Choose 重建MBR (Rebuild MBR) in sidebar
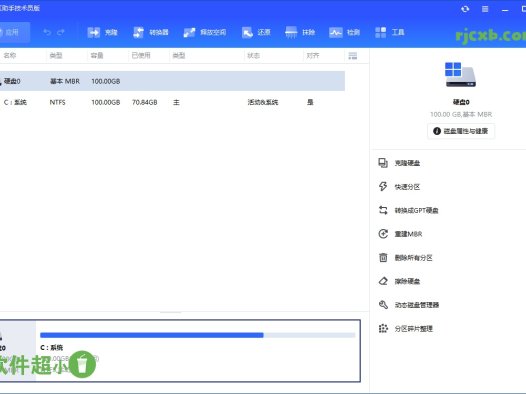526x394 pixels. point(400,234)
